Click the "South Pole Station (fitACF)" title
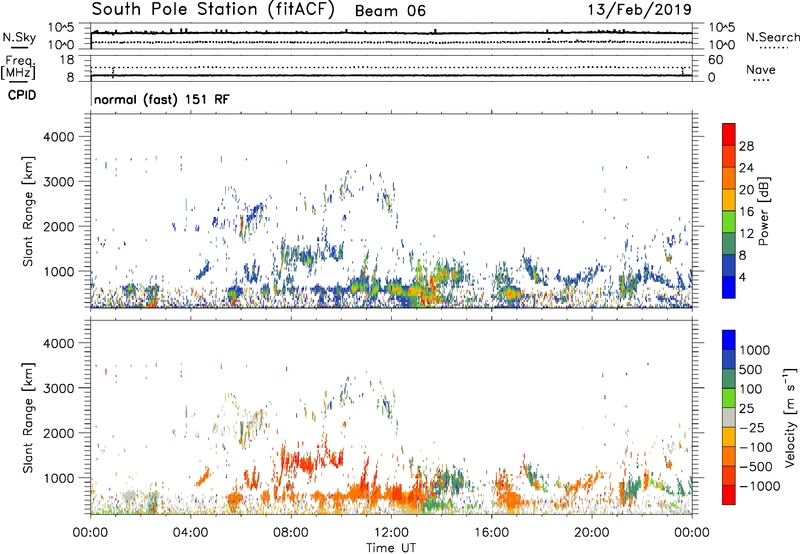Image resolution: width=800 pixels, height=554 pixels. [x=213, y=10]
